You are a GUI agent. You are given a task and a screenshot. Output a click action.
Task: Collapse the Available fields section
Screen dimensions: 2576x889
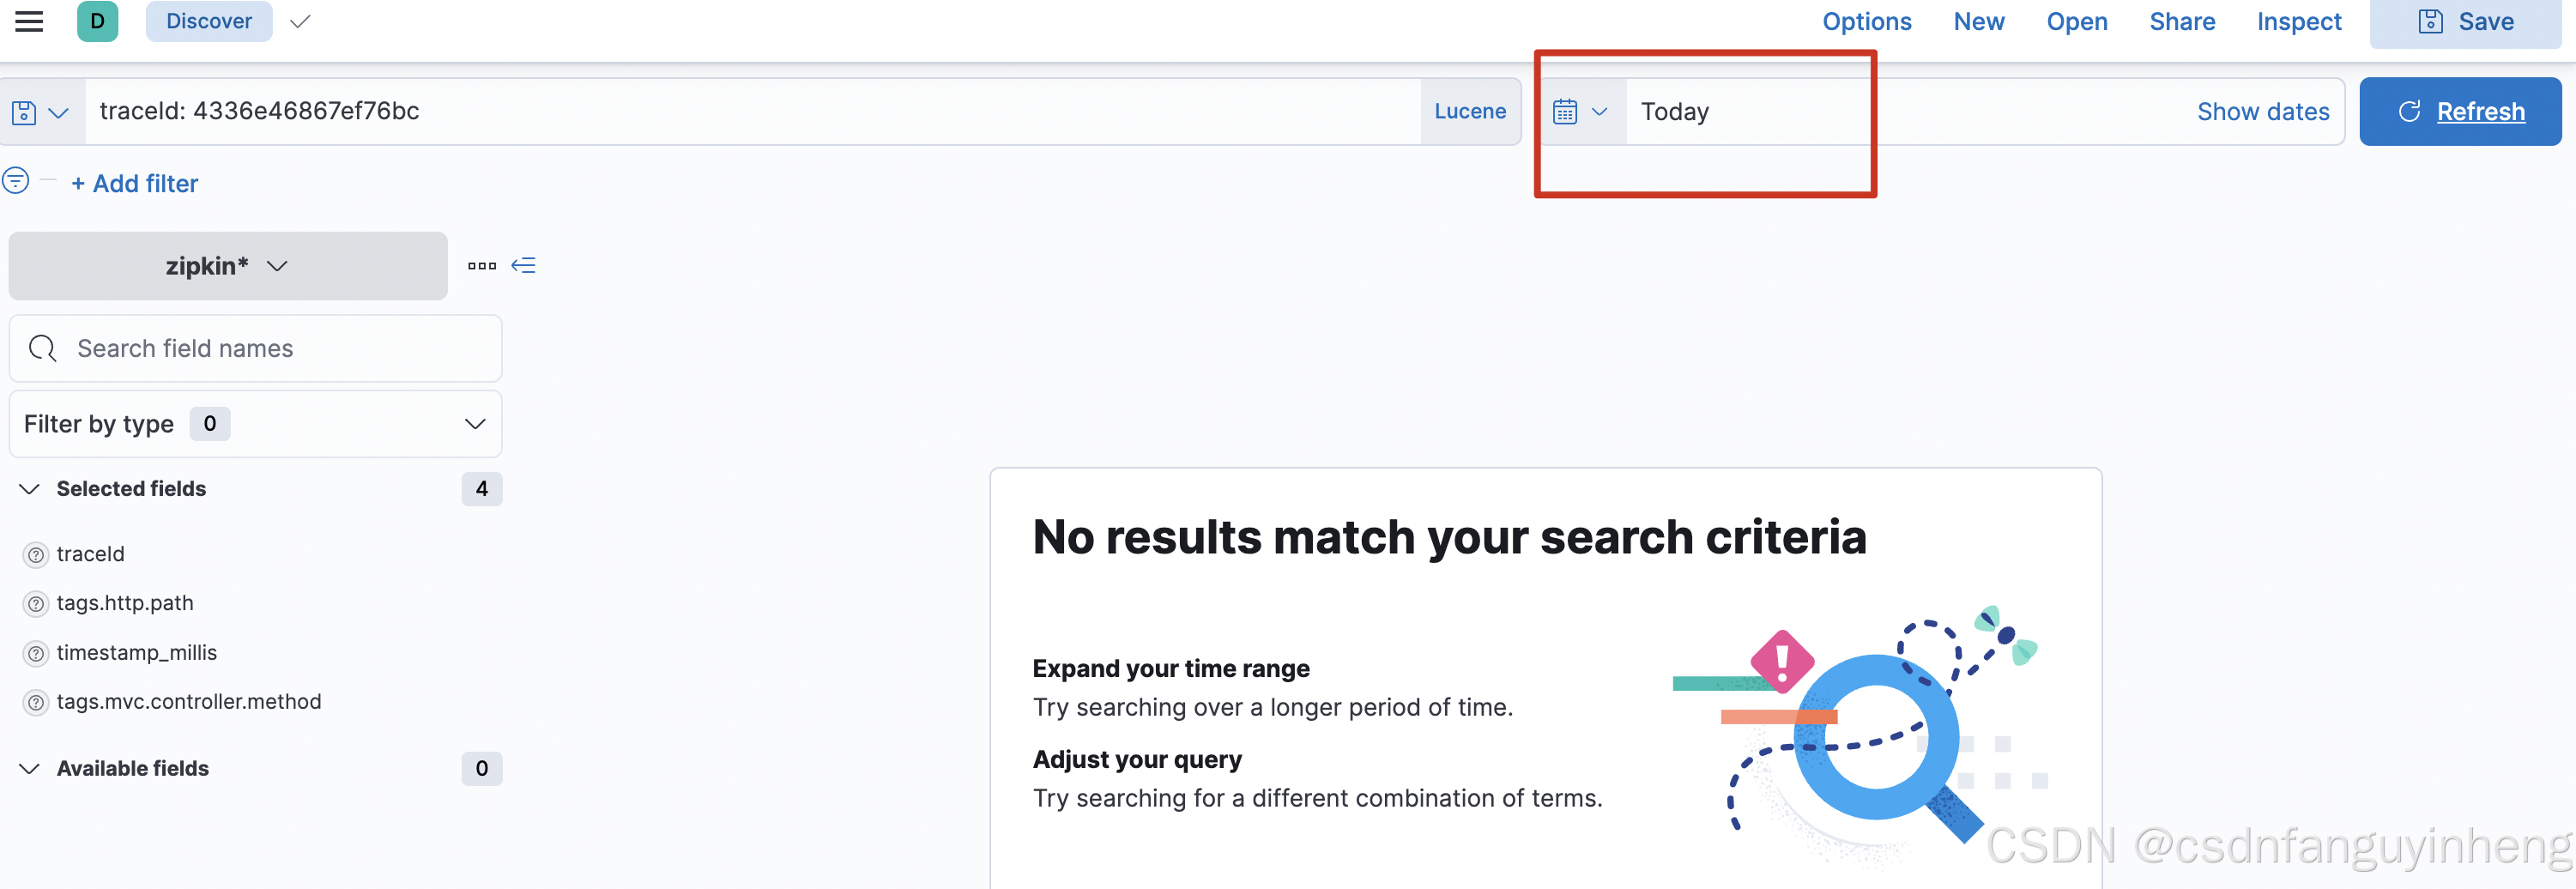click(x=30, y=769)
